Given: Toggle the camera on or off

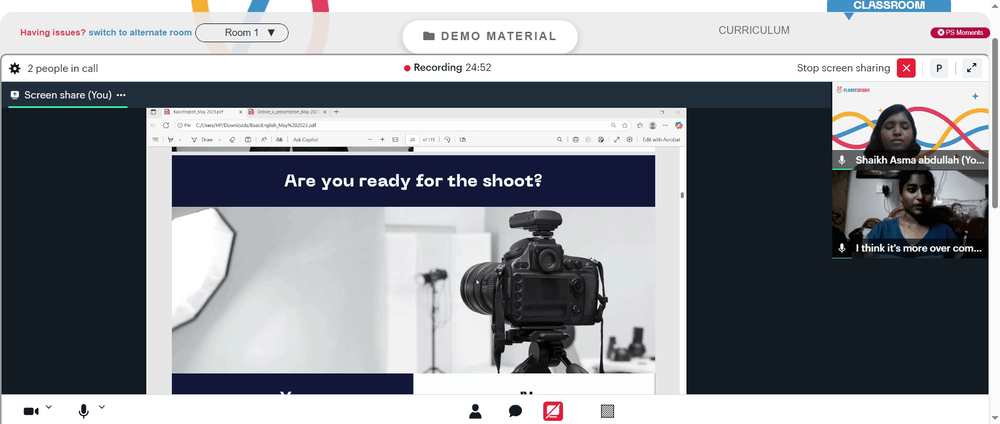Looking at the screenshot, I should (x=31, y=411).
